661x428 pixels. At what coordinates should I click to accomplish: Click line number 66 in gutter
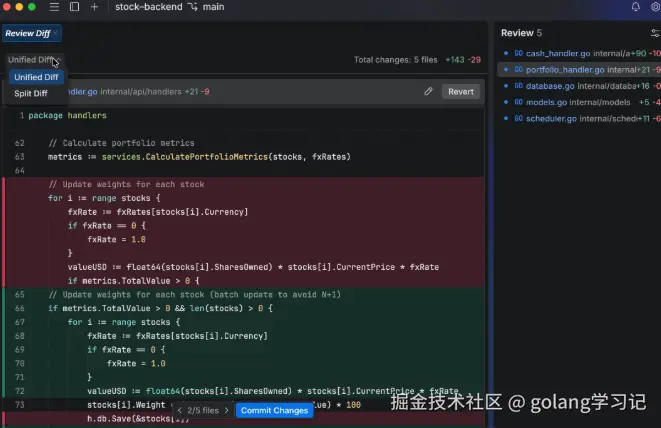click(20, 308)
